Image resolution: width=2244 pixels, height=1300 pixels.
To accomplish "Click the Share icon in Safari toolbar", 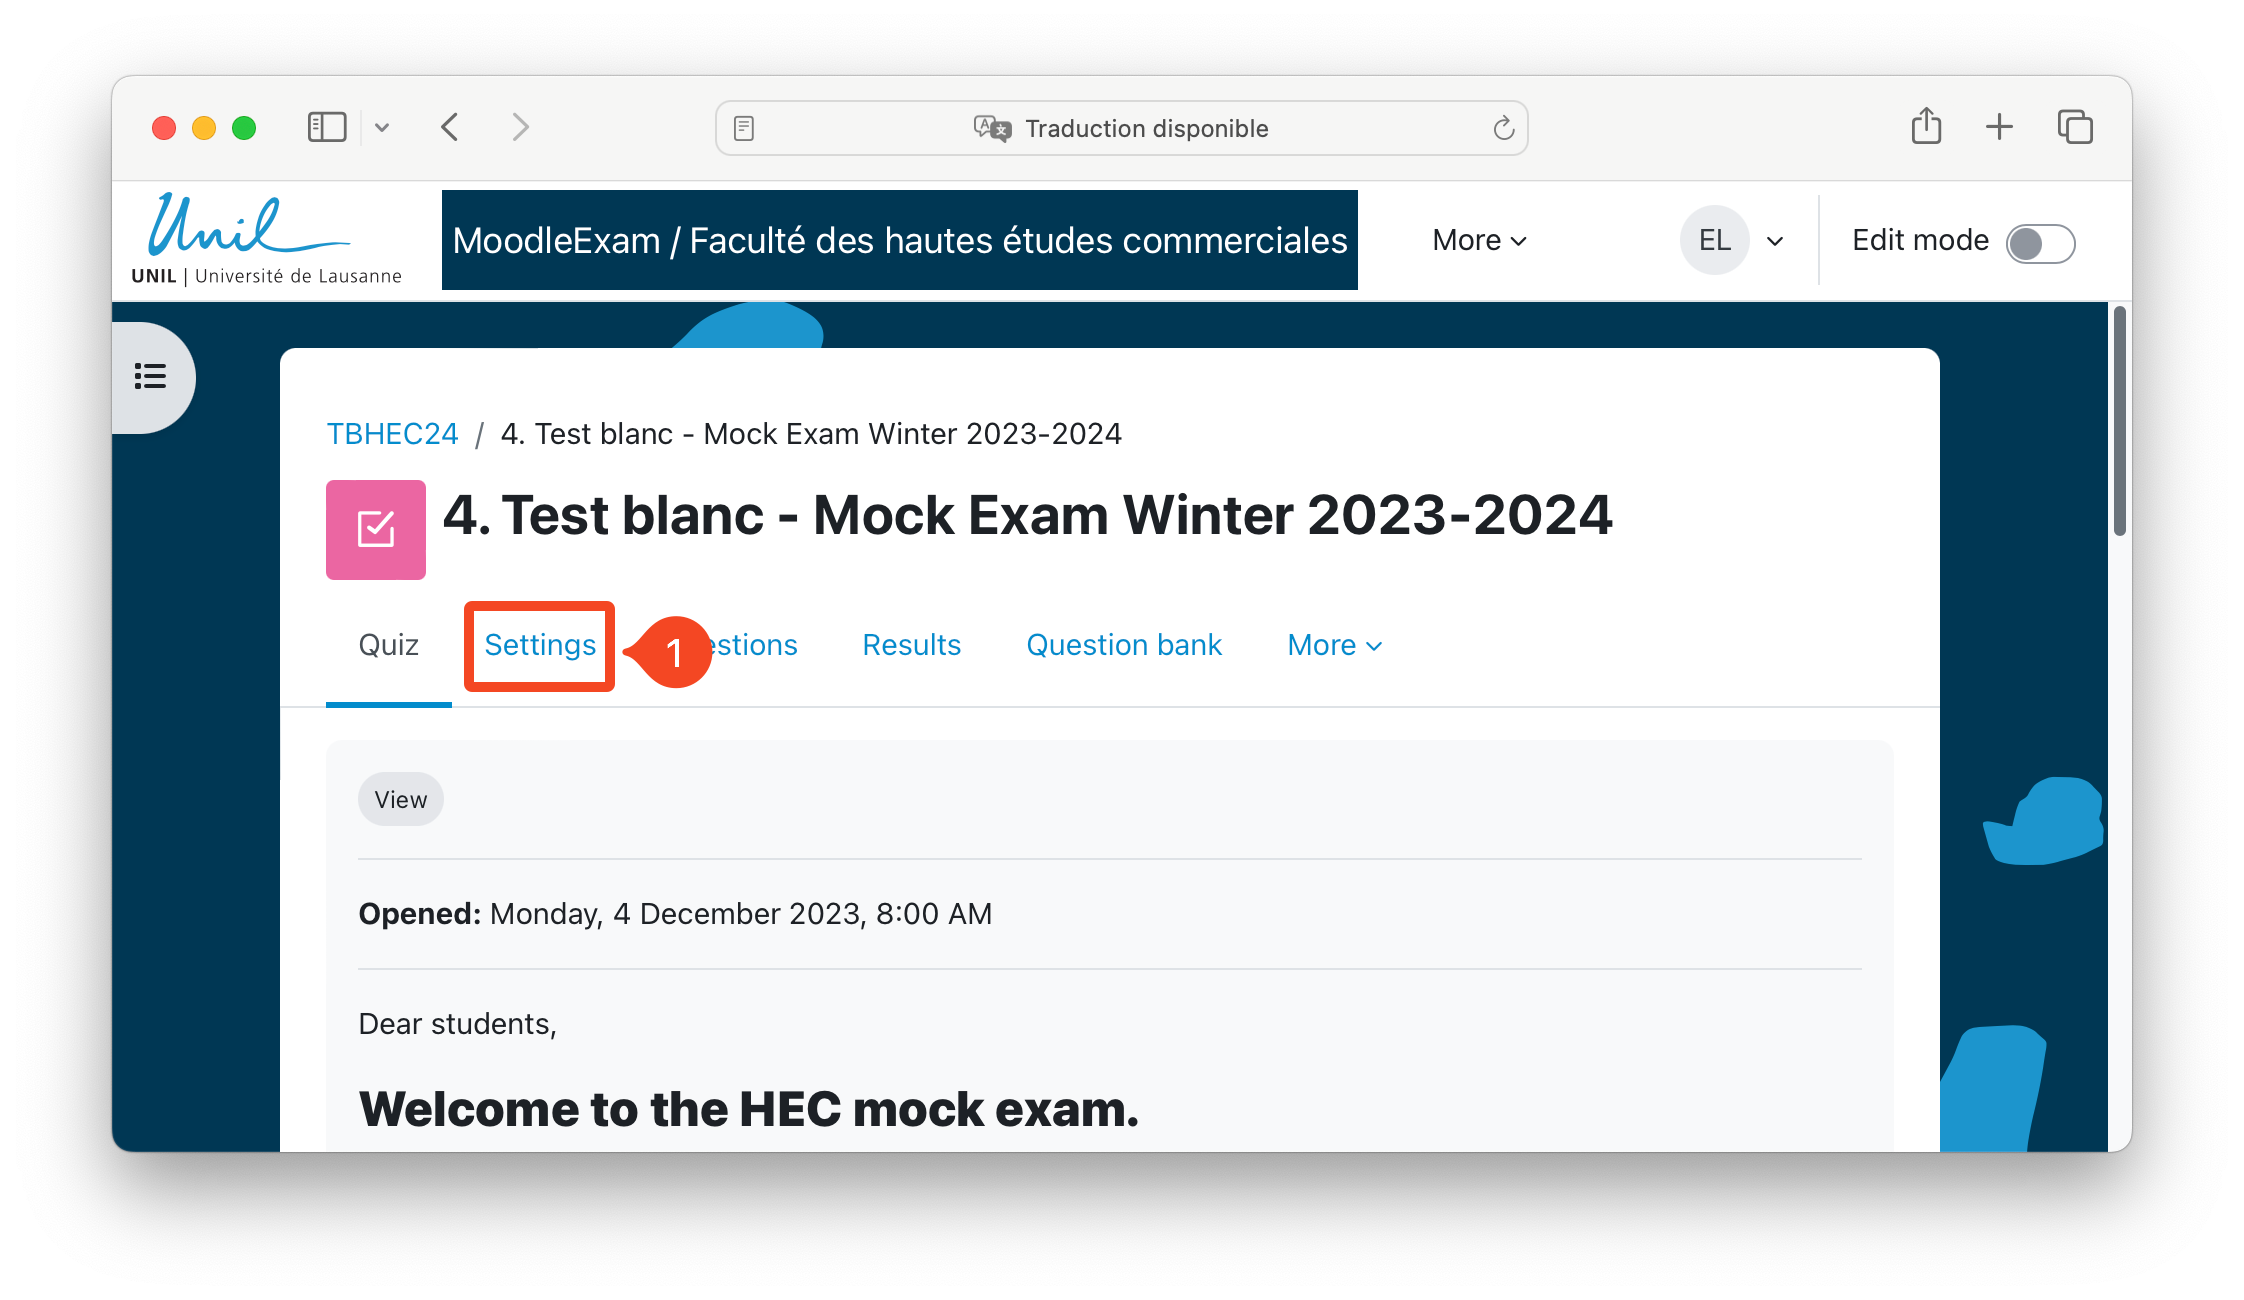I will tap(1926, 127).
